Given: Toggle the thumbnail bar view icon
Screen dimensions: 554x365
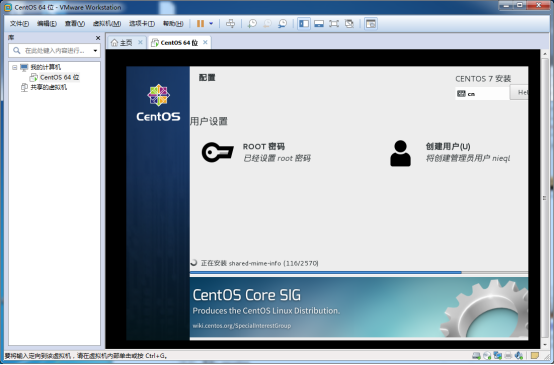Looking at the screenshot, I should [319, 24].
